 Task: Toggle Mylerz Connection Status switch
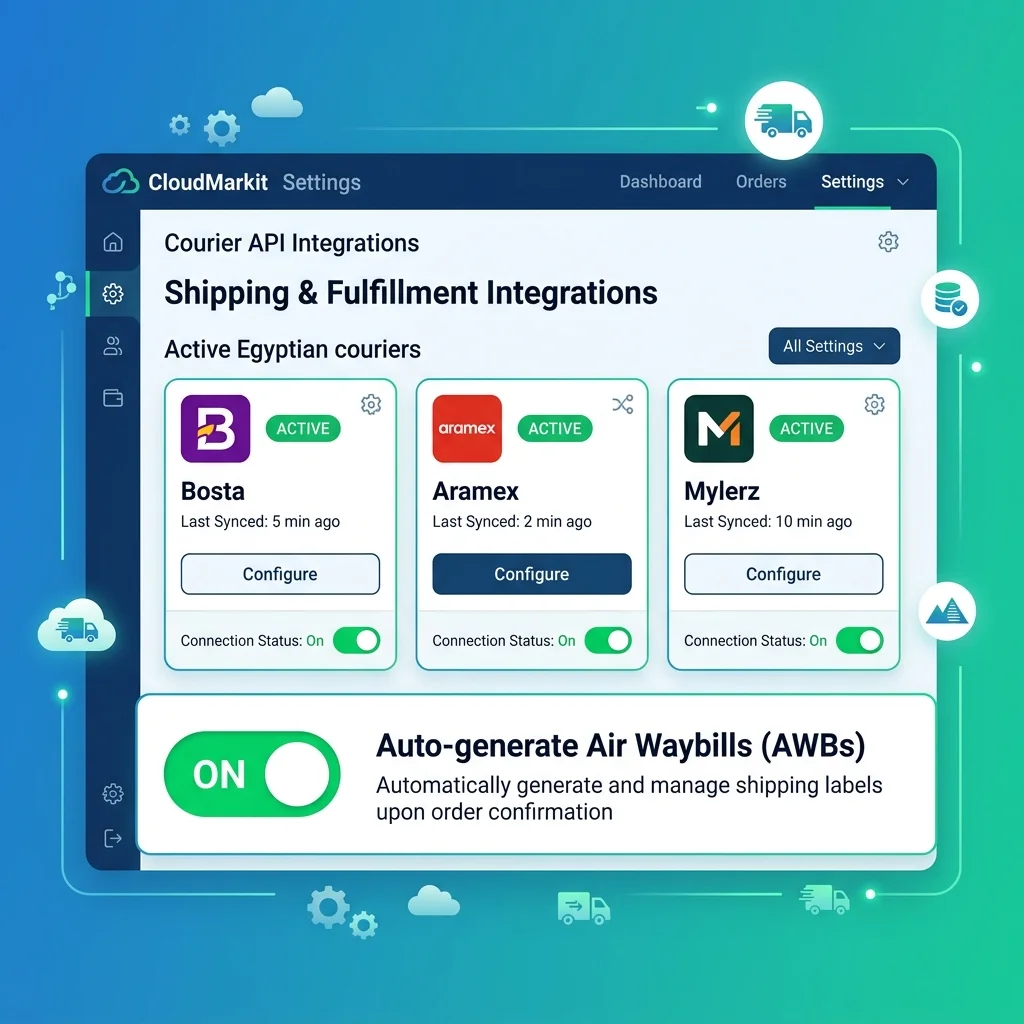(860, 641)
